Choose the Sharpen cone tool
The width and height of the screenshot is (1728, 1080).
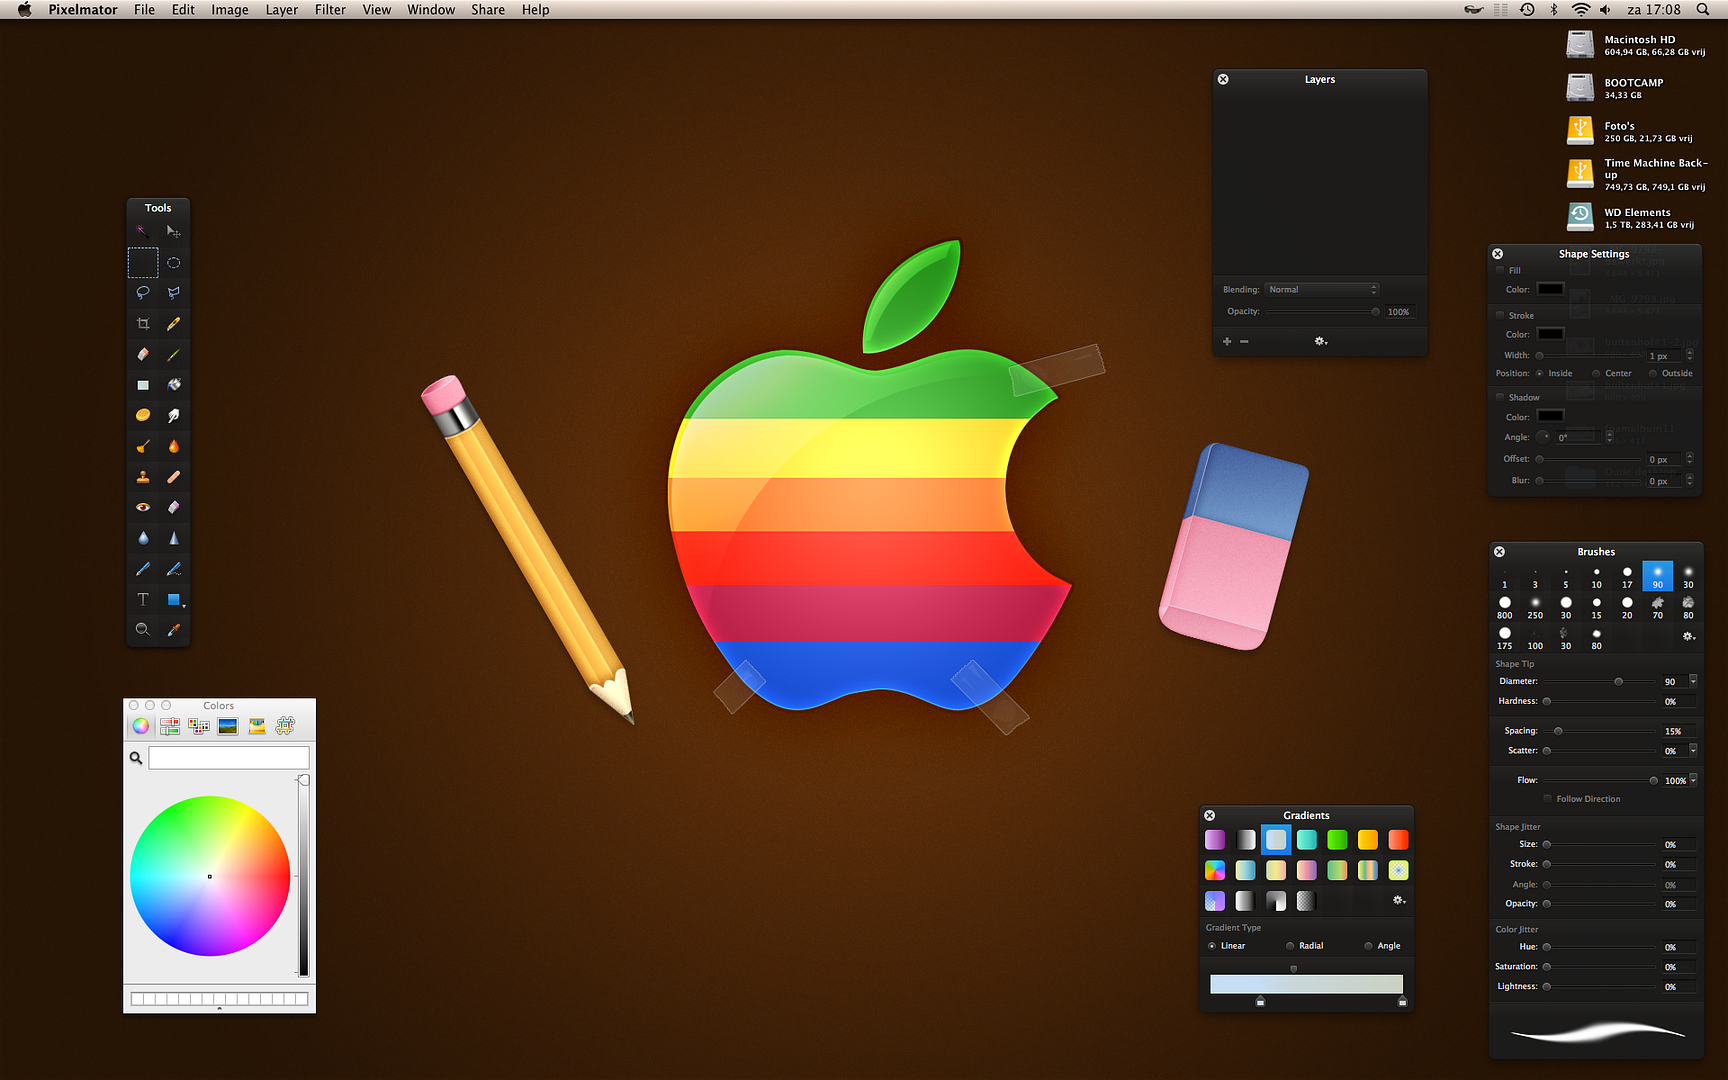click(173, 538)
